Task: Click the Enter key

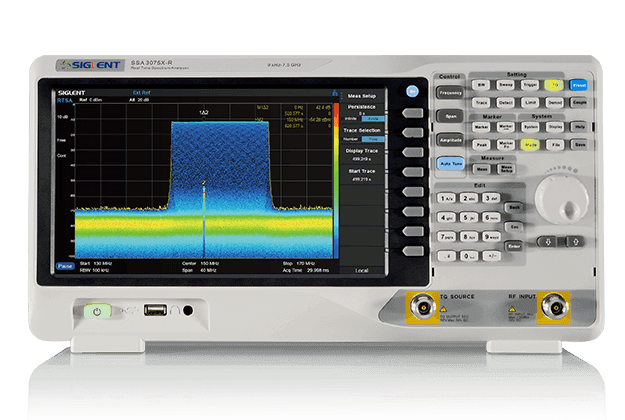Action: click(514, 246)
